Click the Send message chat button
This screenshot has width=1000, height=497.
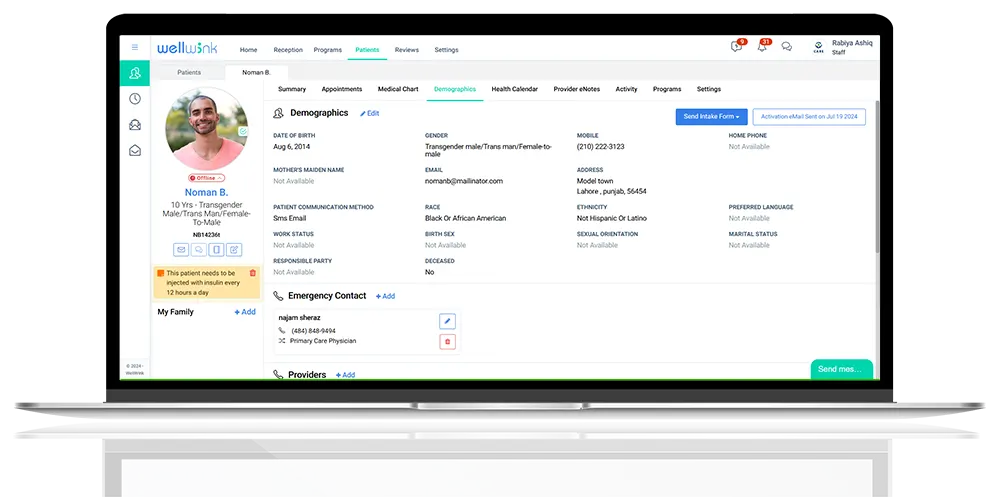[840, 369]
